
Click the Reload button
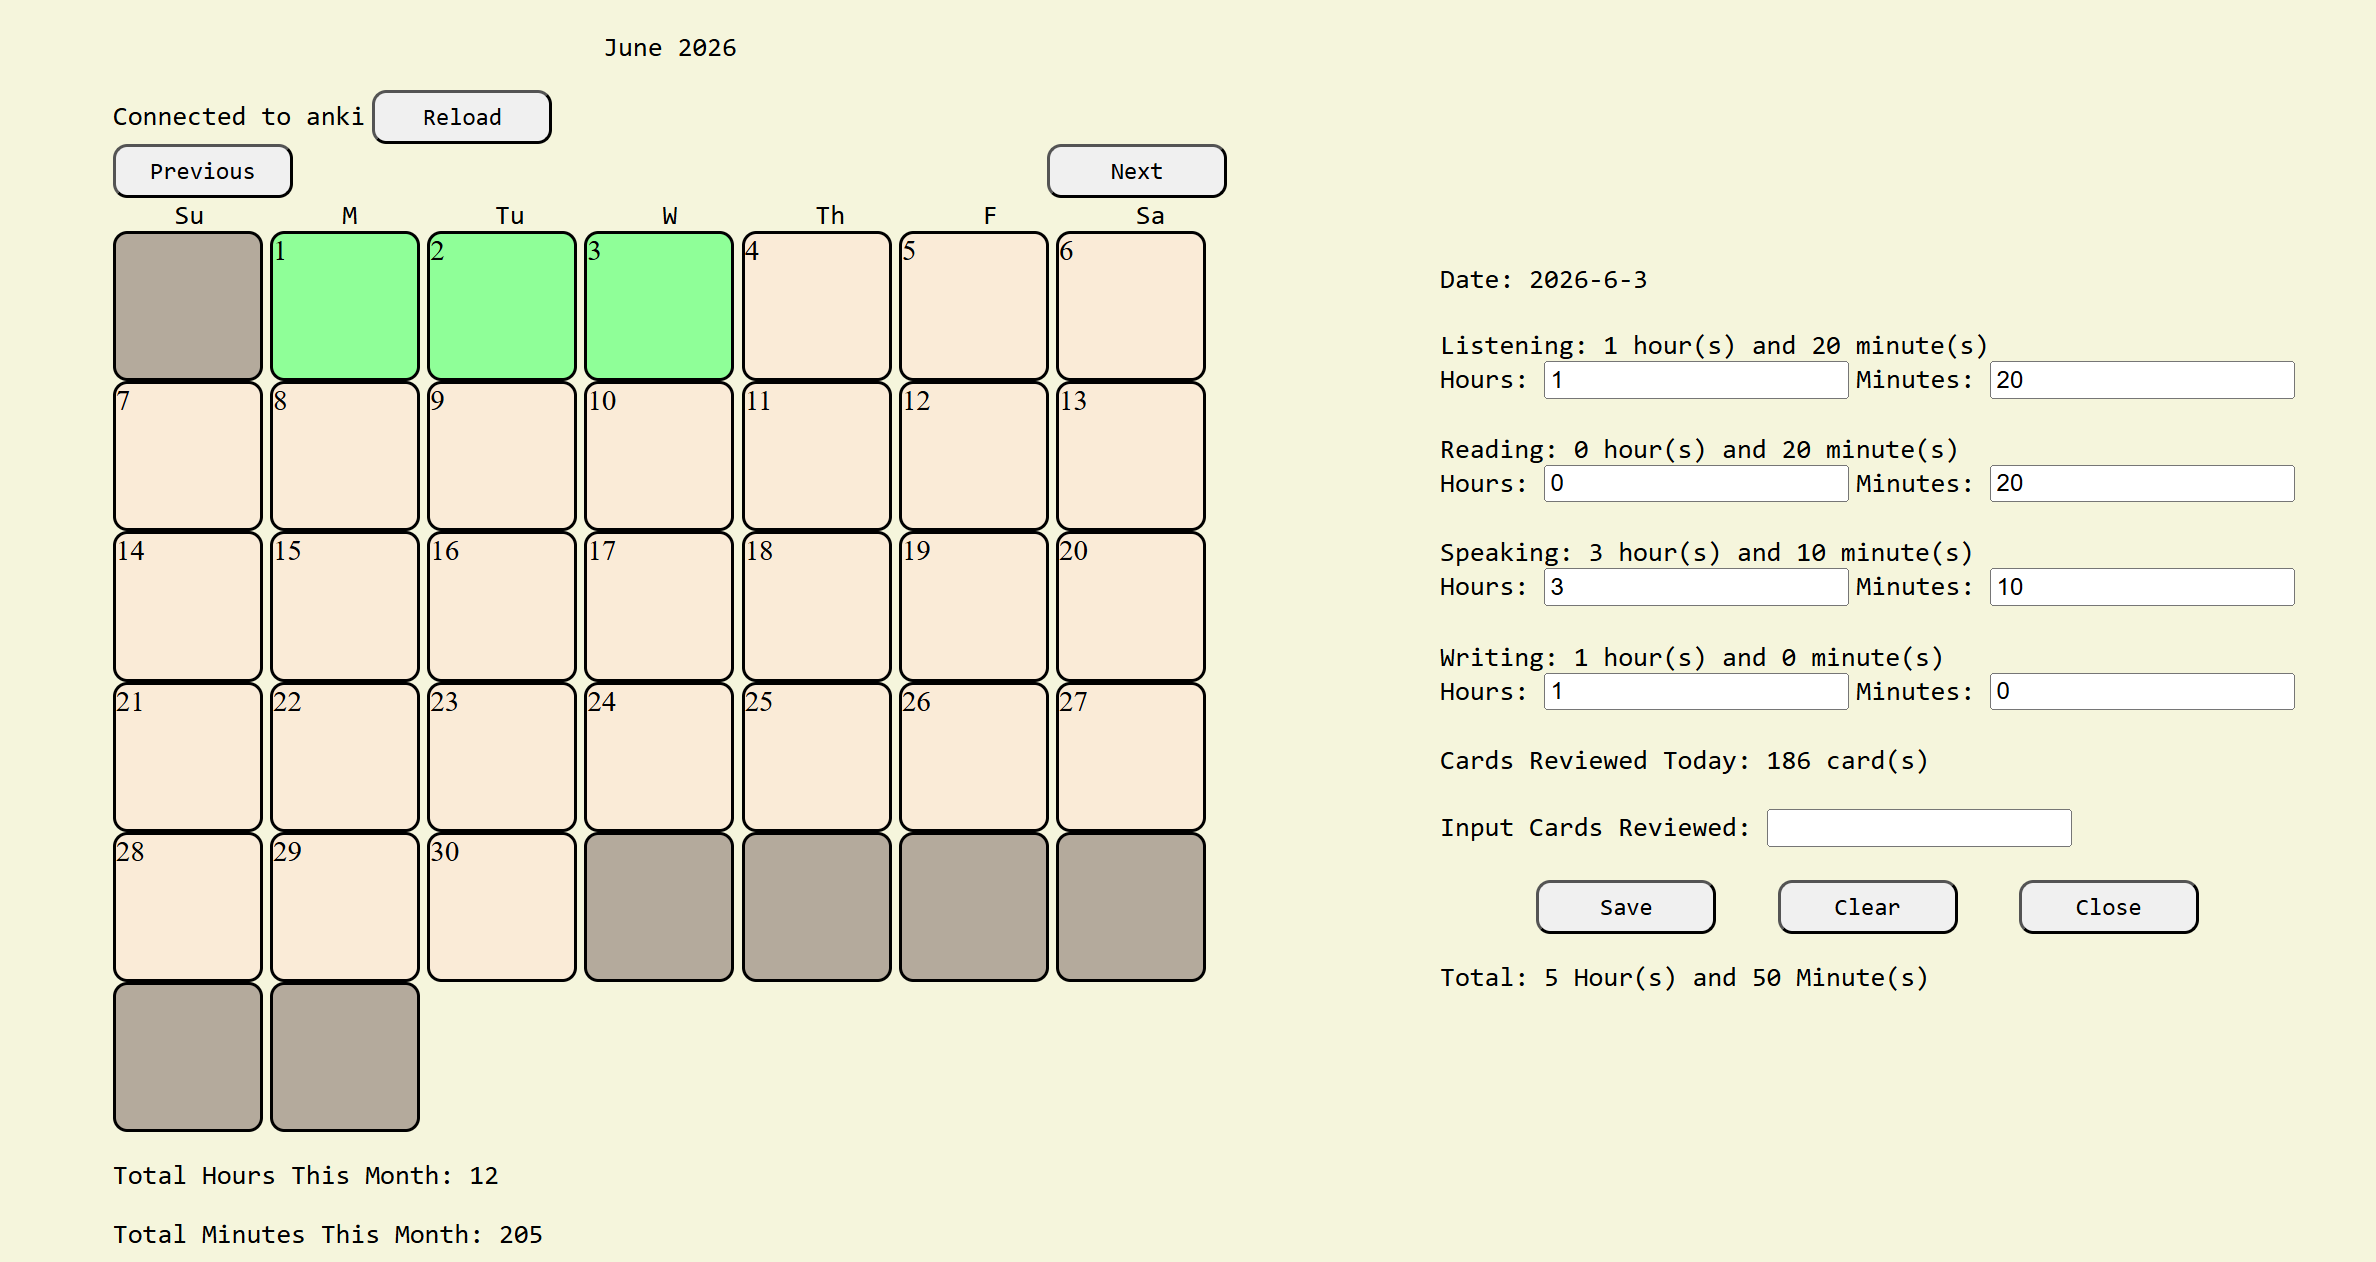(462, 117)
